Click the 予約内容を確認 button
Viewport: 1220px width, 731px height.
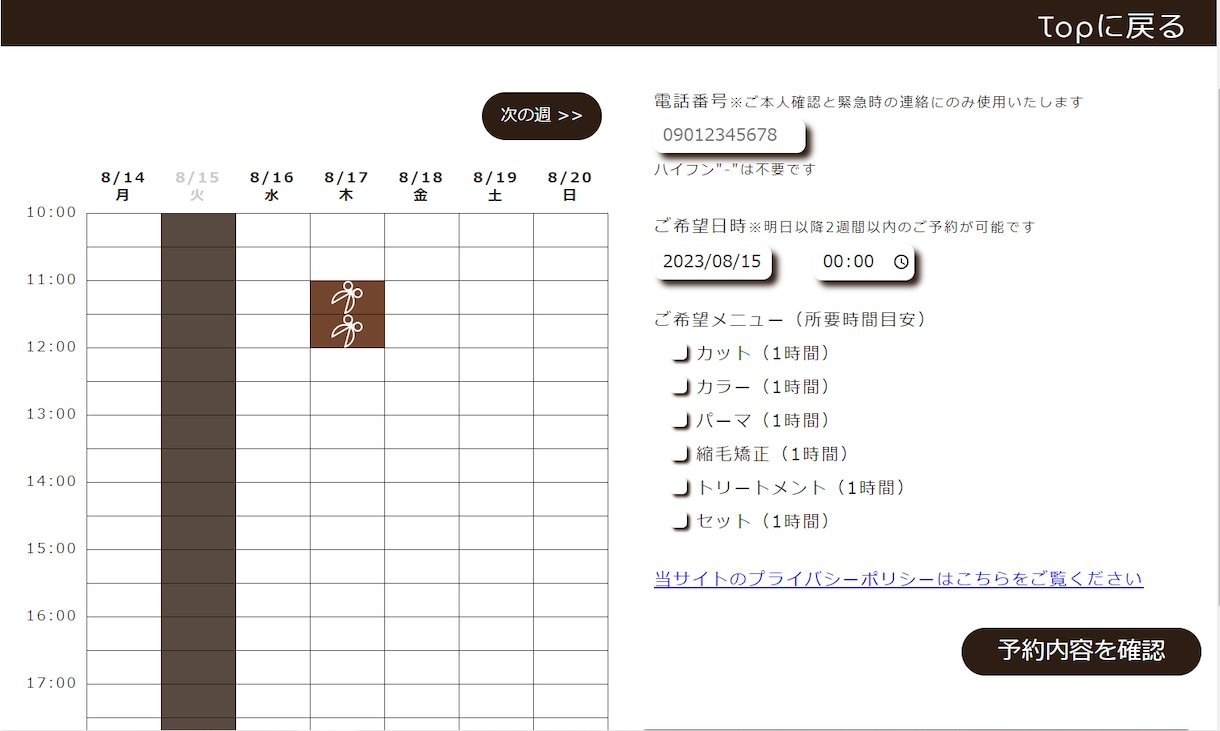[1081, 651]
